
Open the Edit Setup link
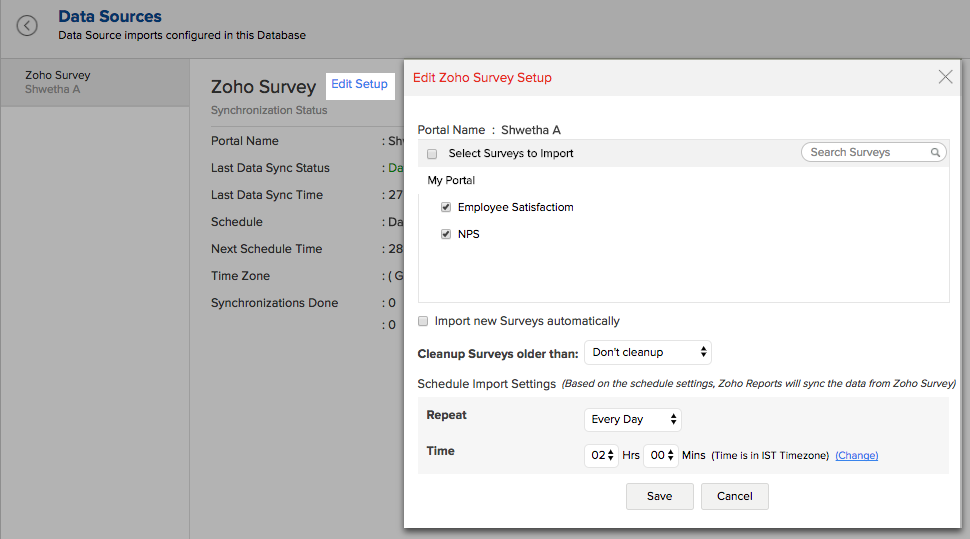pos(359,84)
